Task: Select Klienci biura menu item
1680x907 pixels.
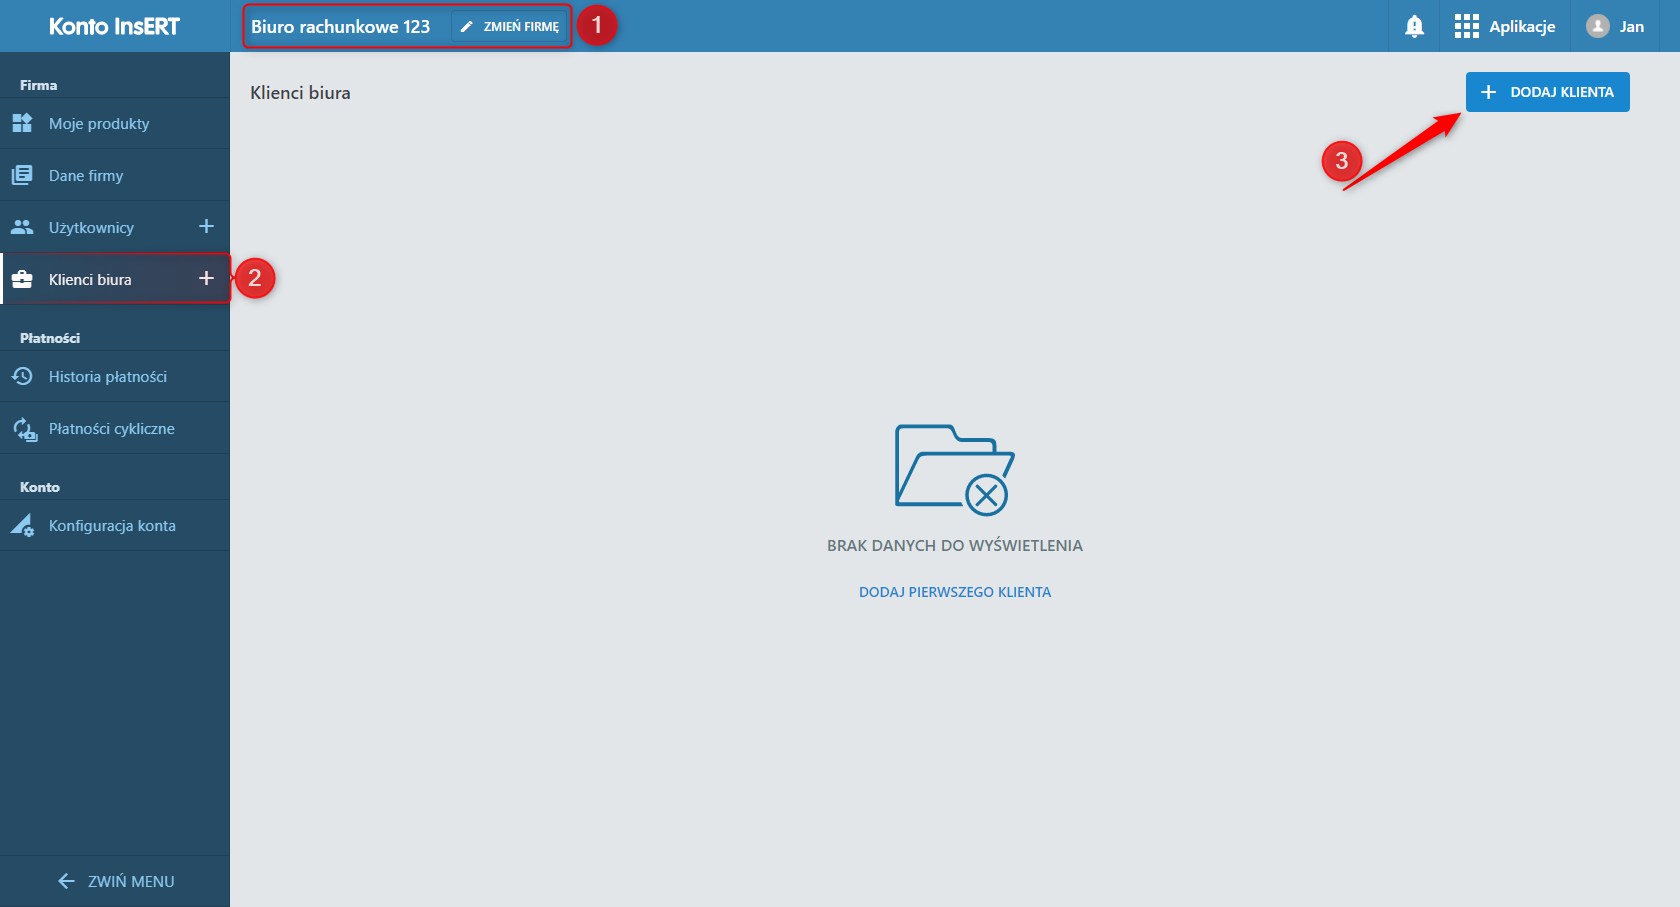Action: (115, 279)
